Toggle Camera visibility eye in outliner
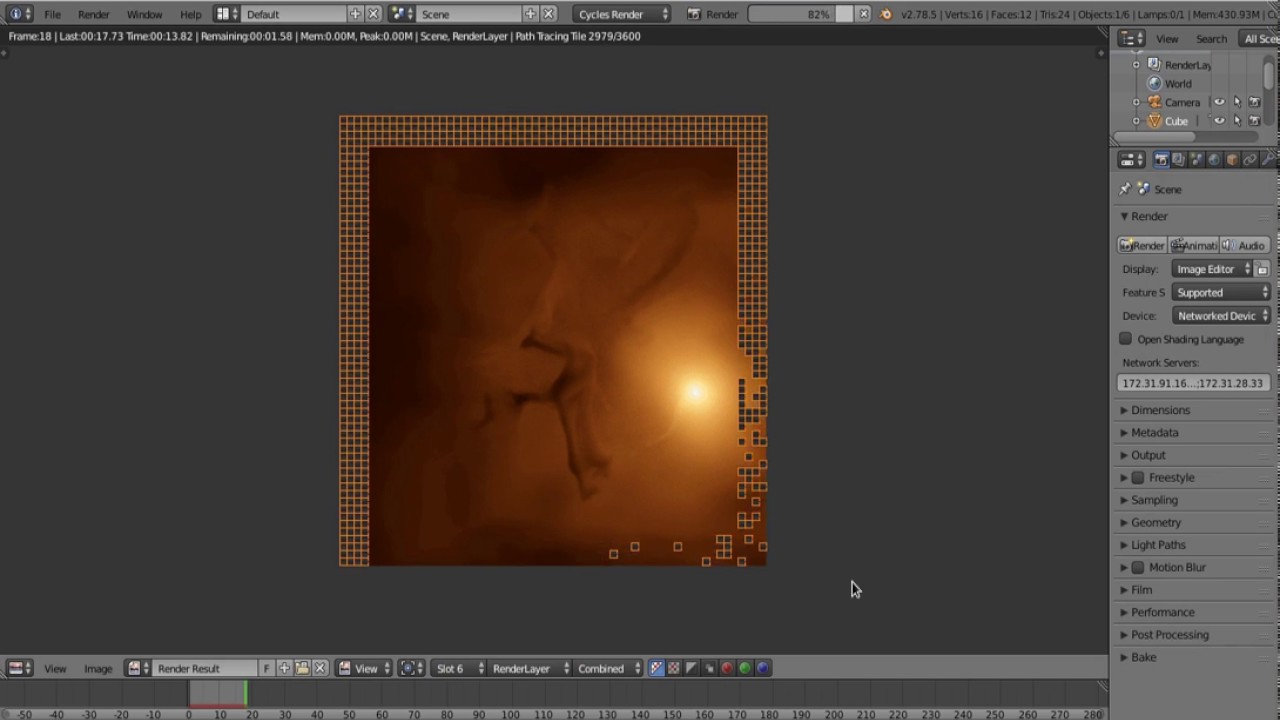The image size is (1280, 720). click(x=1219, y=102)
